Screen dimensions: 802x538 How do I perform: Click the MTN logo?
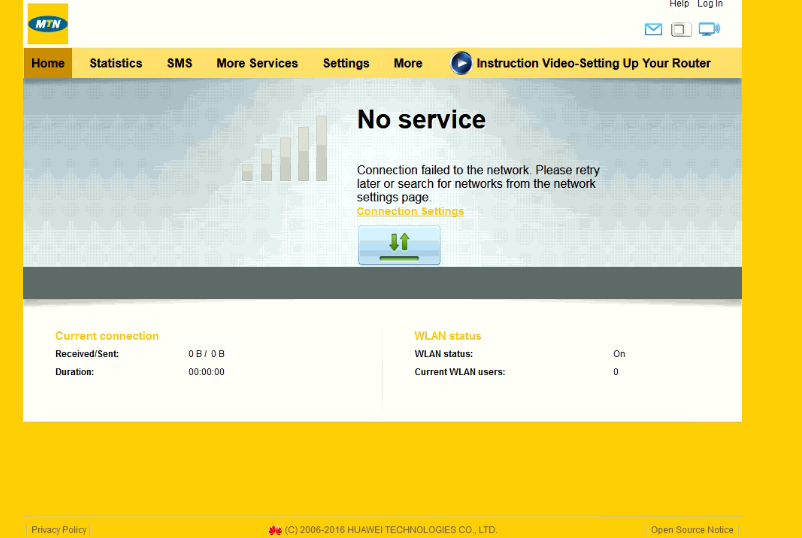point(48,24)
